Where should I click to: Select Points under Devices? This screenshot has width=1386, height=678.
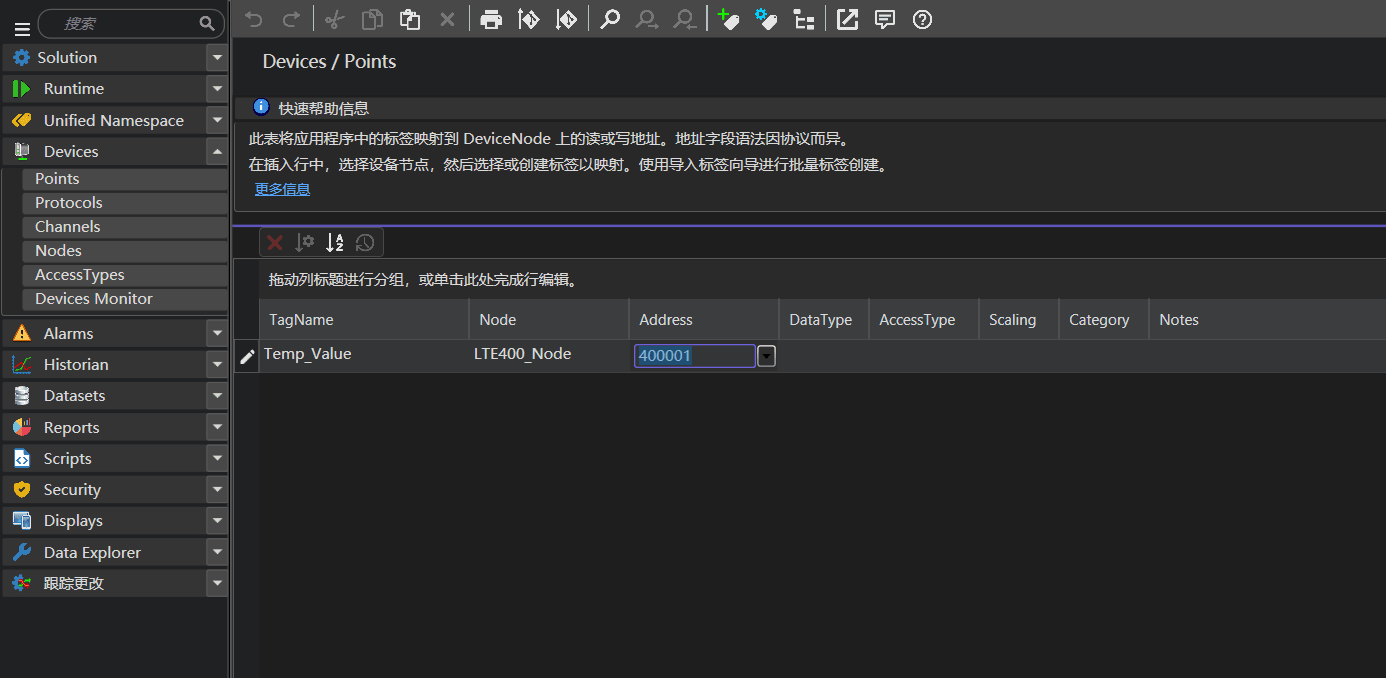[x=125, y=179]
